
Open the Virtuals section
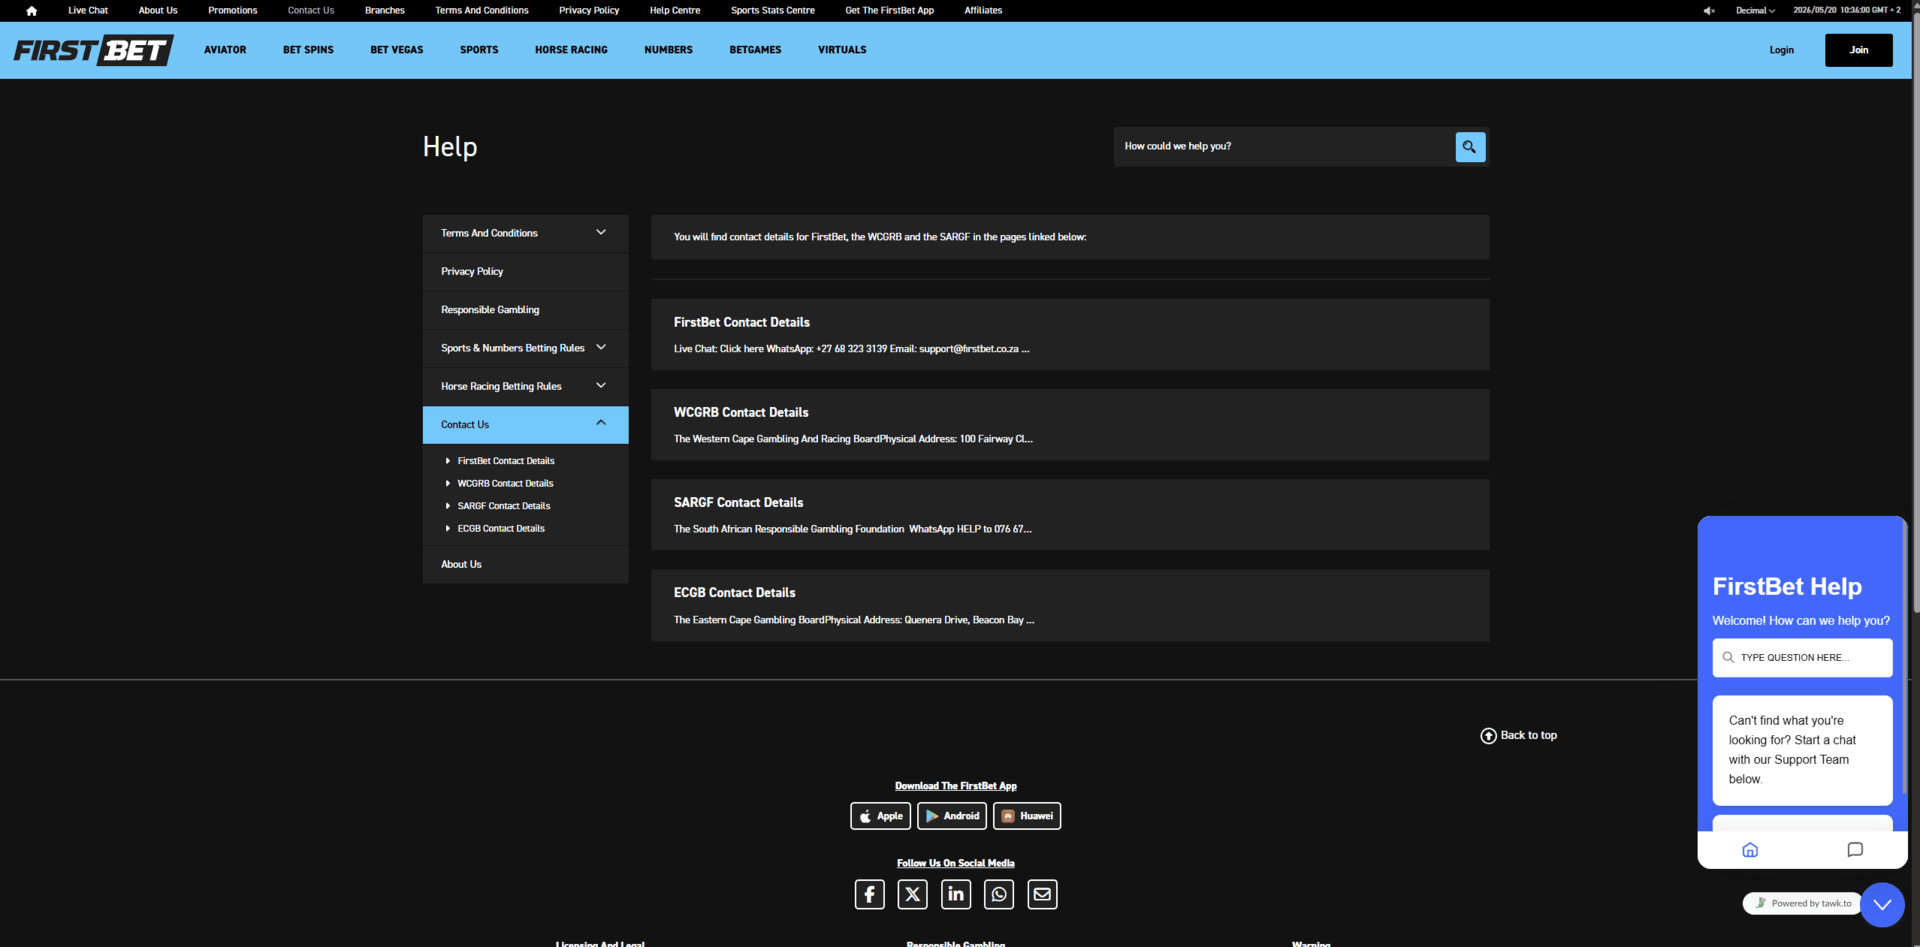pyautogui.click(x=842, y=50)
